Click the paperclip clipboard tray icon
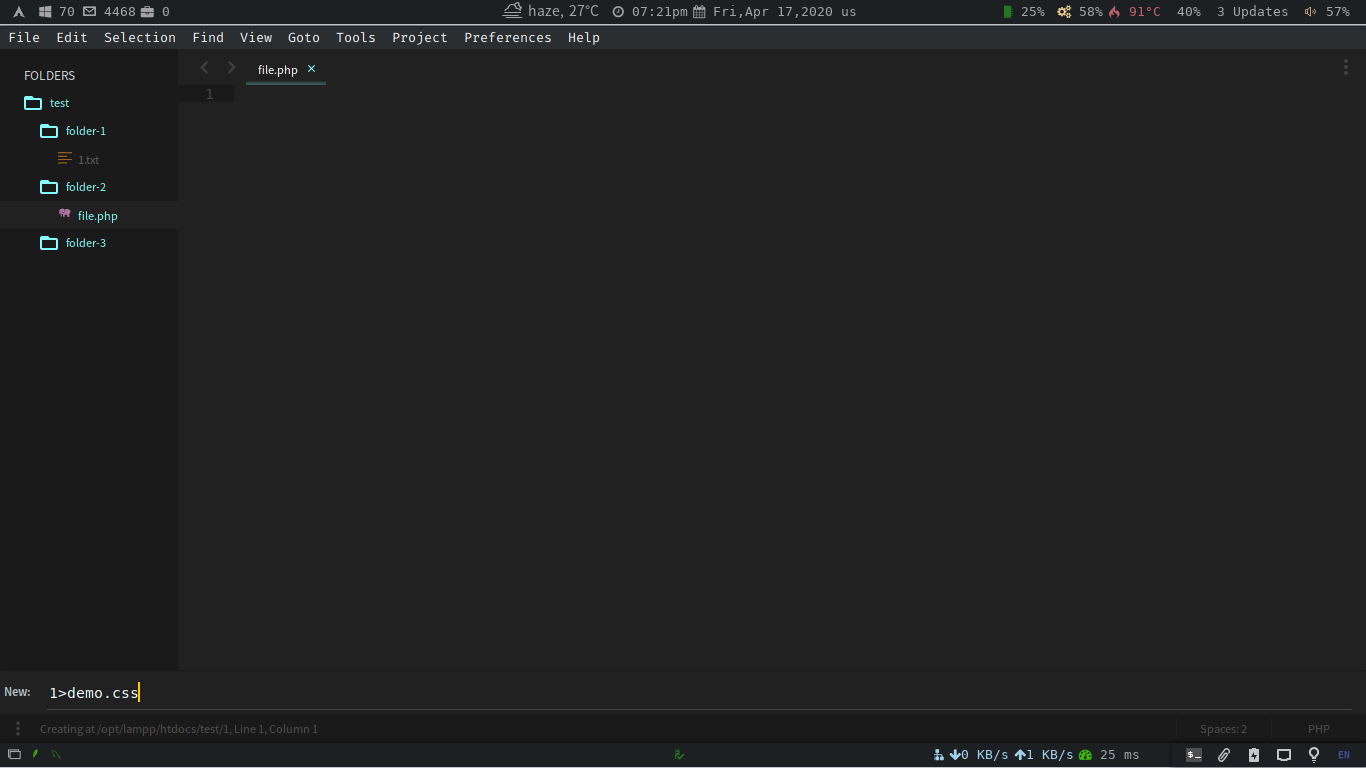Image resolution: width=1366 pixels, height=768 pixels. pos(1224,755)
